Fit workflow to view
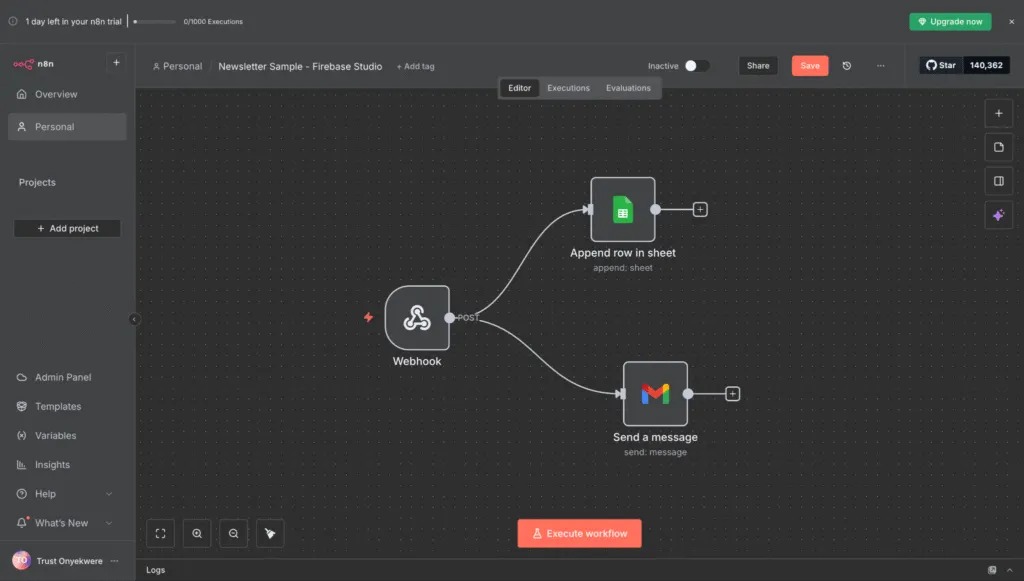 (x=160, y=534)
